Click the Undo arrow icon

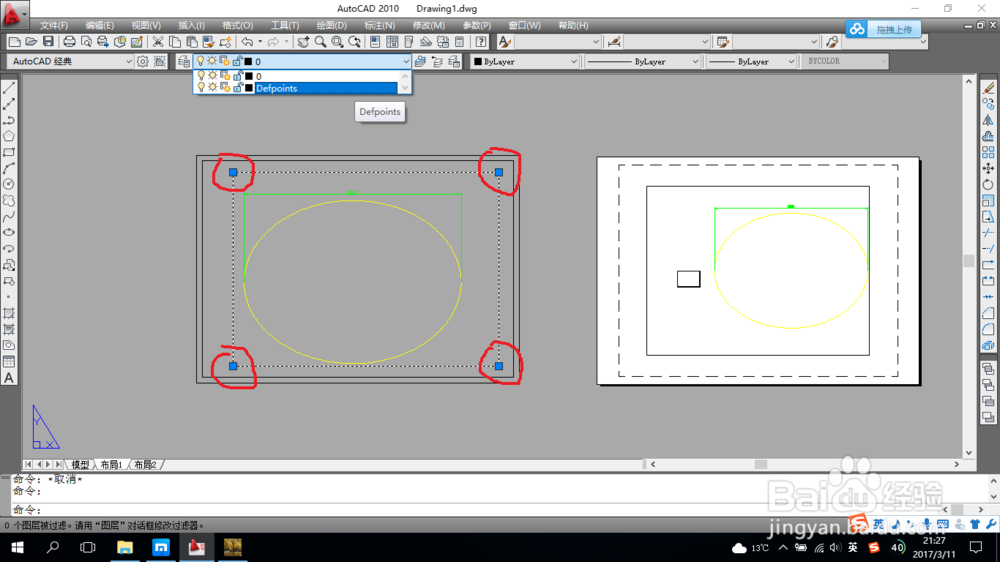pos(247,42)
